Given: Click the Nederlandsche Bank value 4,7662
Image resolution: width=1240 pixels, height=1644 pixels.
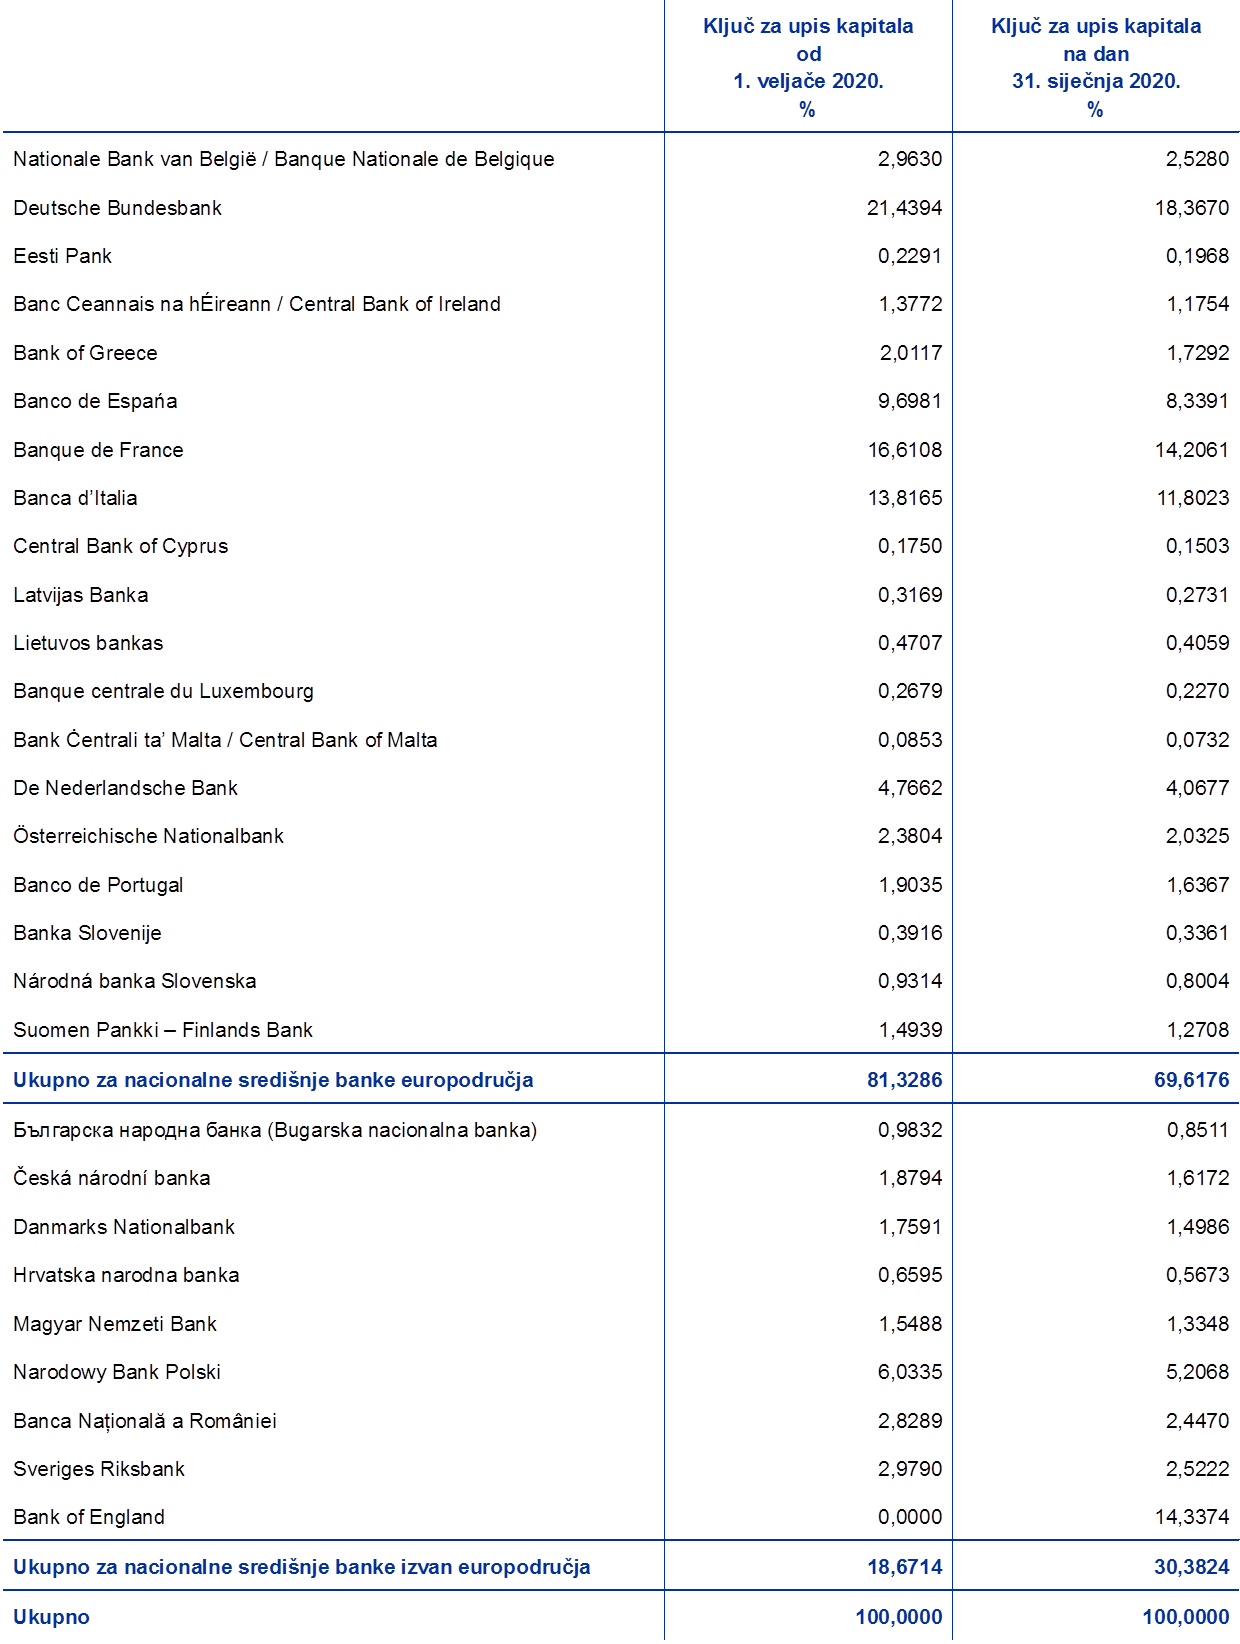Looking at the screenshot, I should pos(910,788).
